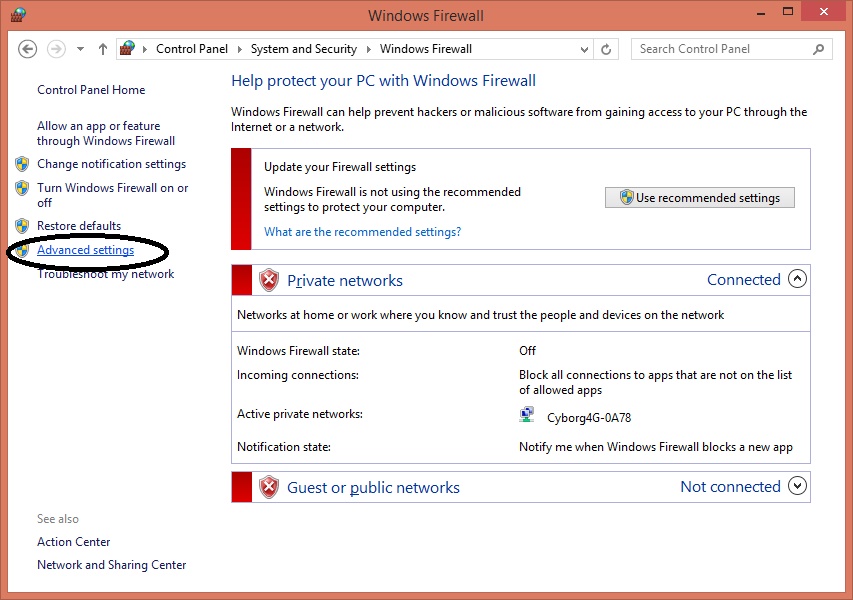Click the shield icon beside Change notification settings
The width and height of the screenshot is (853, 600).
[x=22, y=164]
